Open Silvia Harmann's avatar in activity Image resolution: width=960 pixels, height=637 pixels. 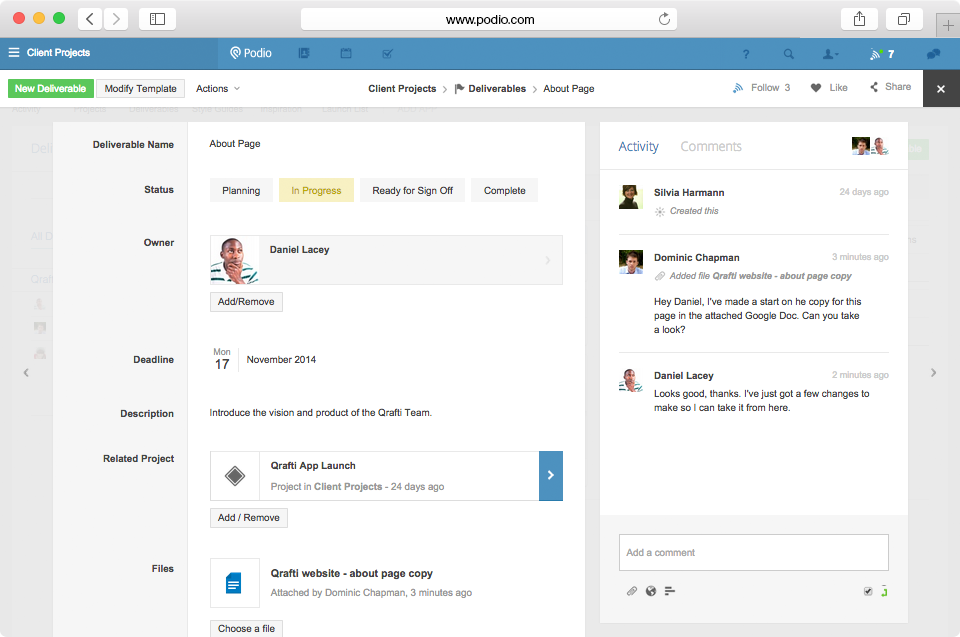tap(631, 197)
